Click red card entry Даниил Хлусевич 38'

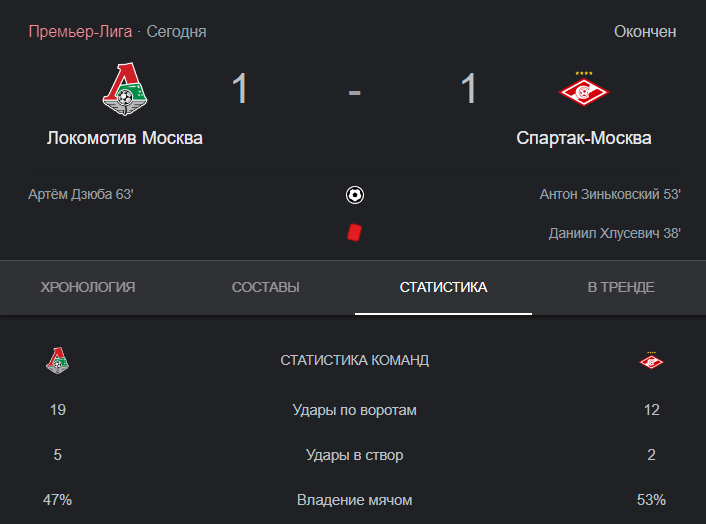(615, 233)
